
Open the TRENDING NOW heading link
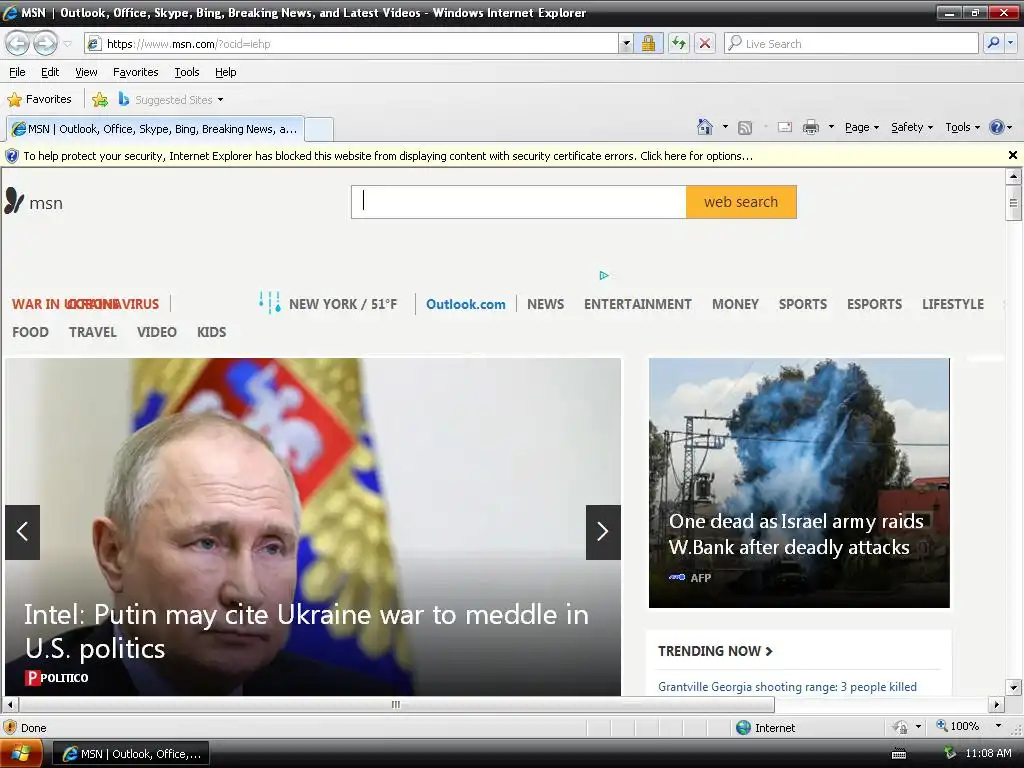(715, 651)
